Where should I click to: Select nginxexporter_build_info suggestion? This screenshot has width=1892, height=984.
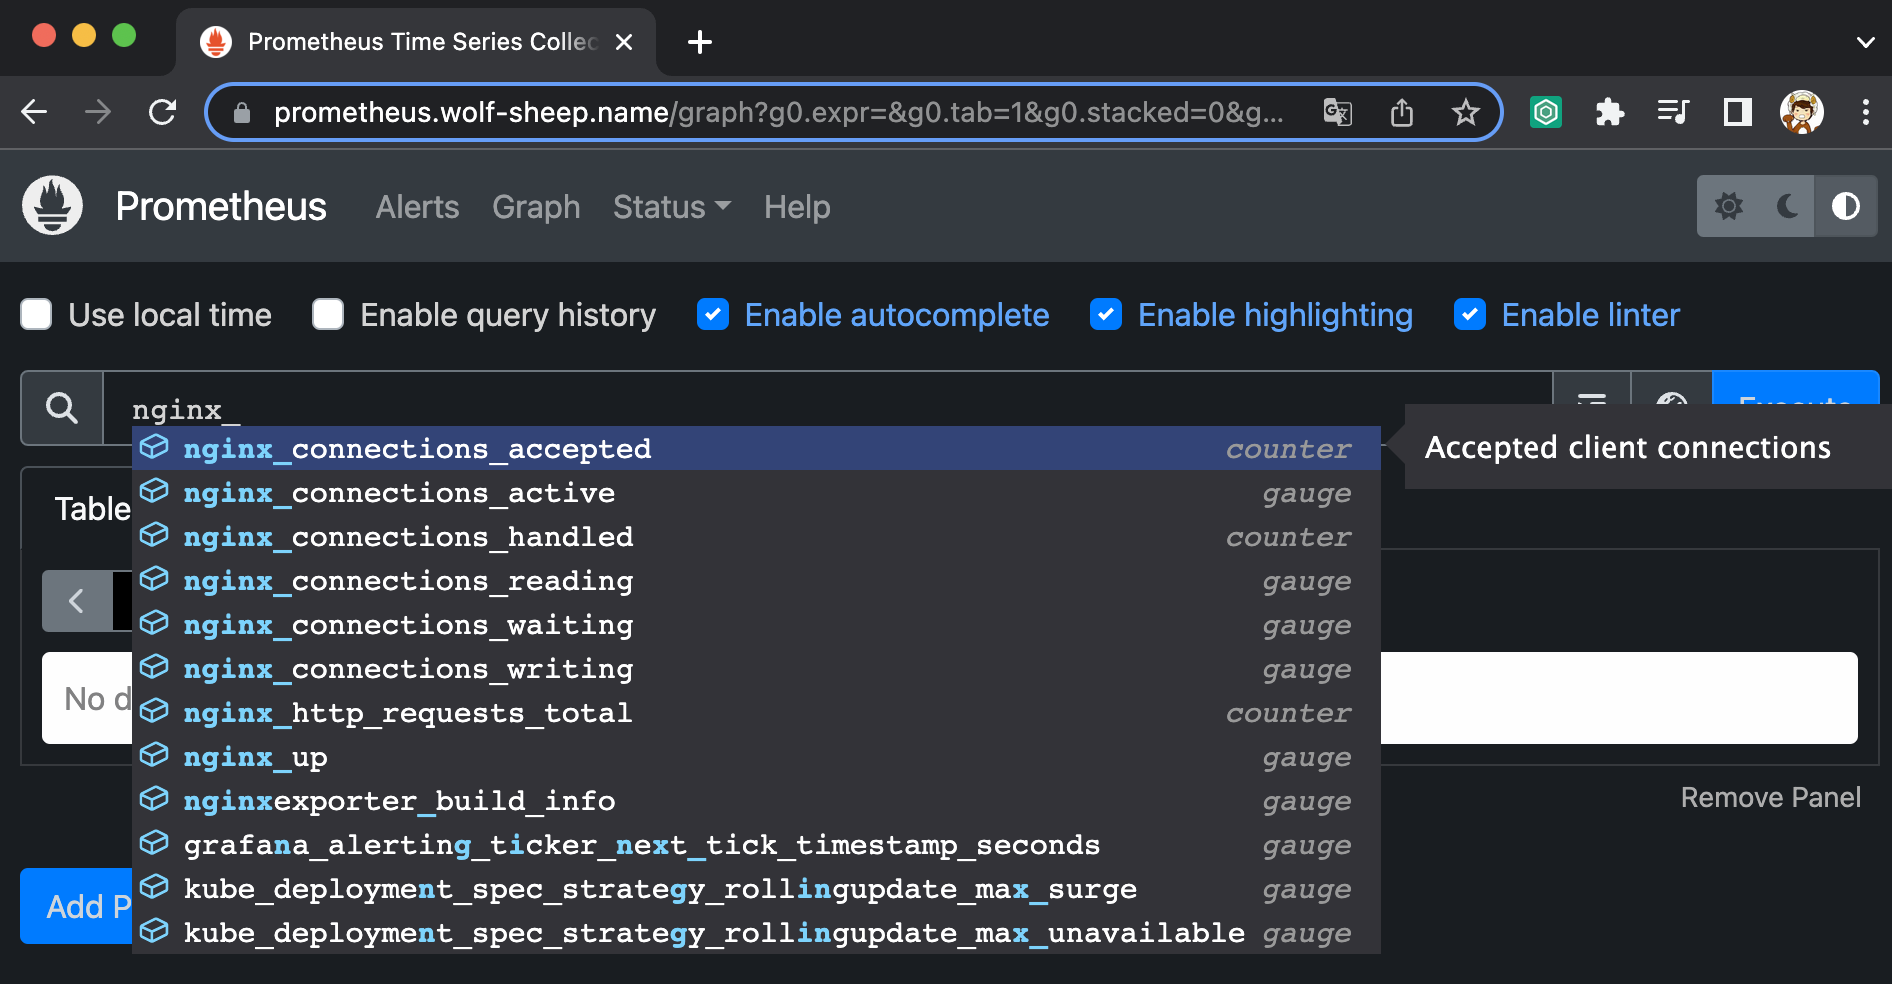[x=756, y=800]
